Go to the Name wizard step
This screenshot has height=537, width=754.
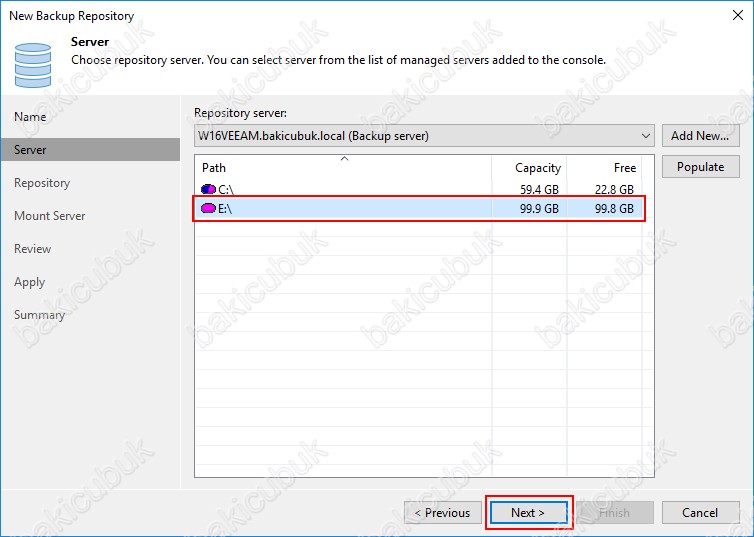[x=30, y=117]
